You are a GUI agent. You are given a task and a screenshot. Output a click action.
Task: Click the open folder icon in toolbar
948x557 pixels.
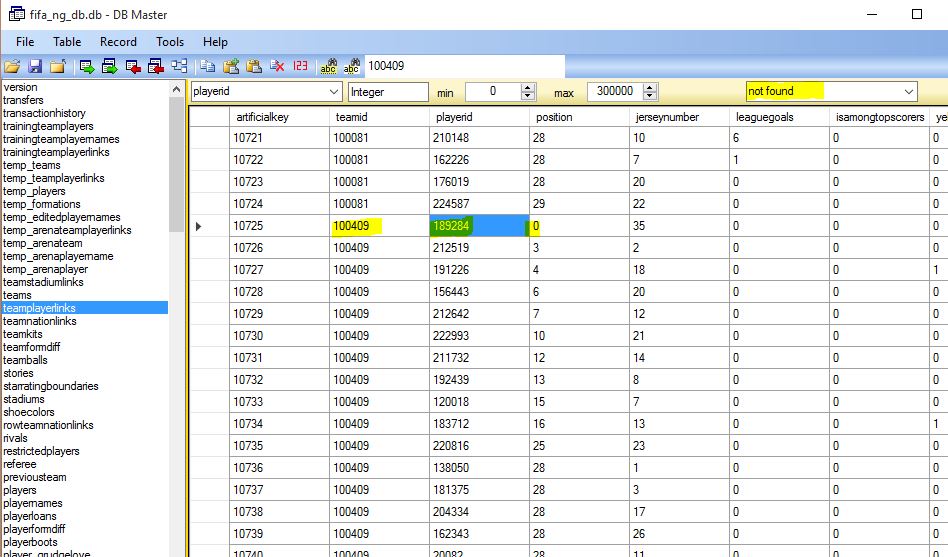coord(12,67)
